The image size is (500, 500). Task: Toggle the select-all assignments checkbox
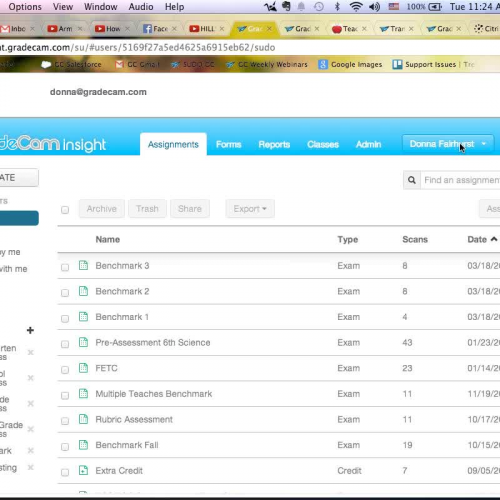click(x=65, y=210)
